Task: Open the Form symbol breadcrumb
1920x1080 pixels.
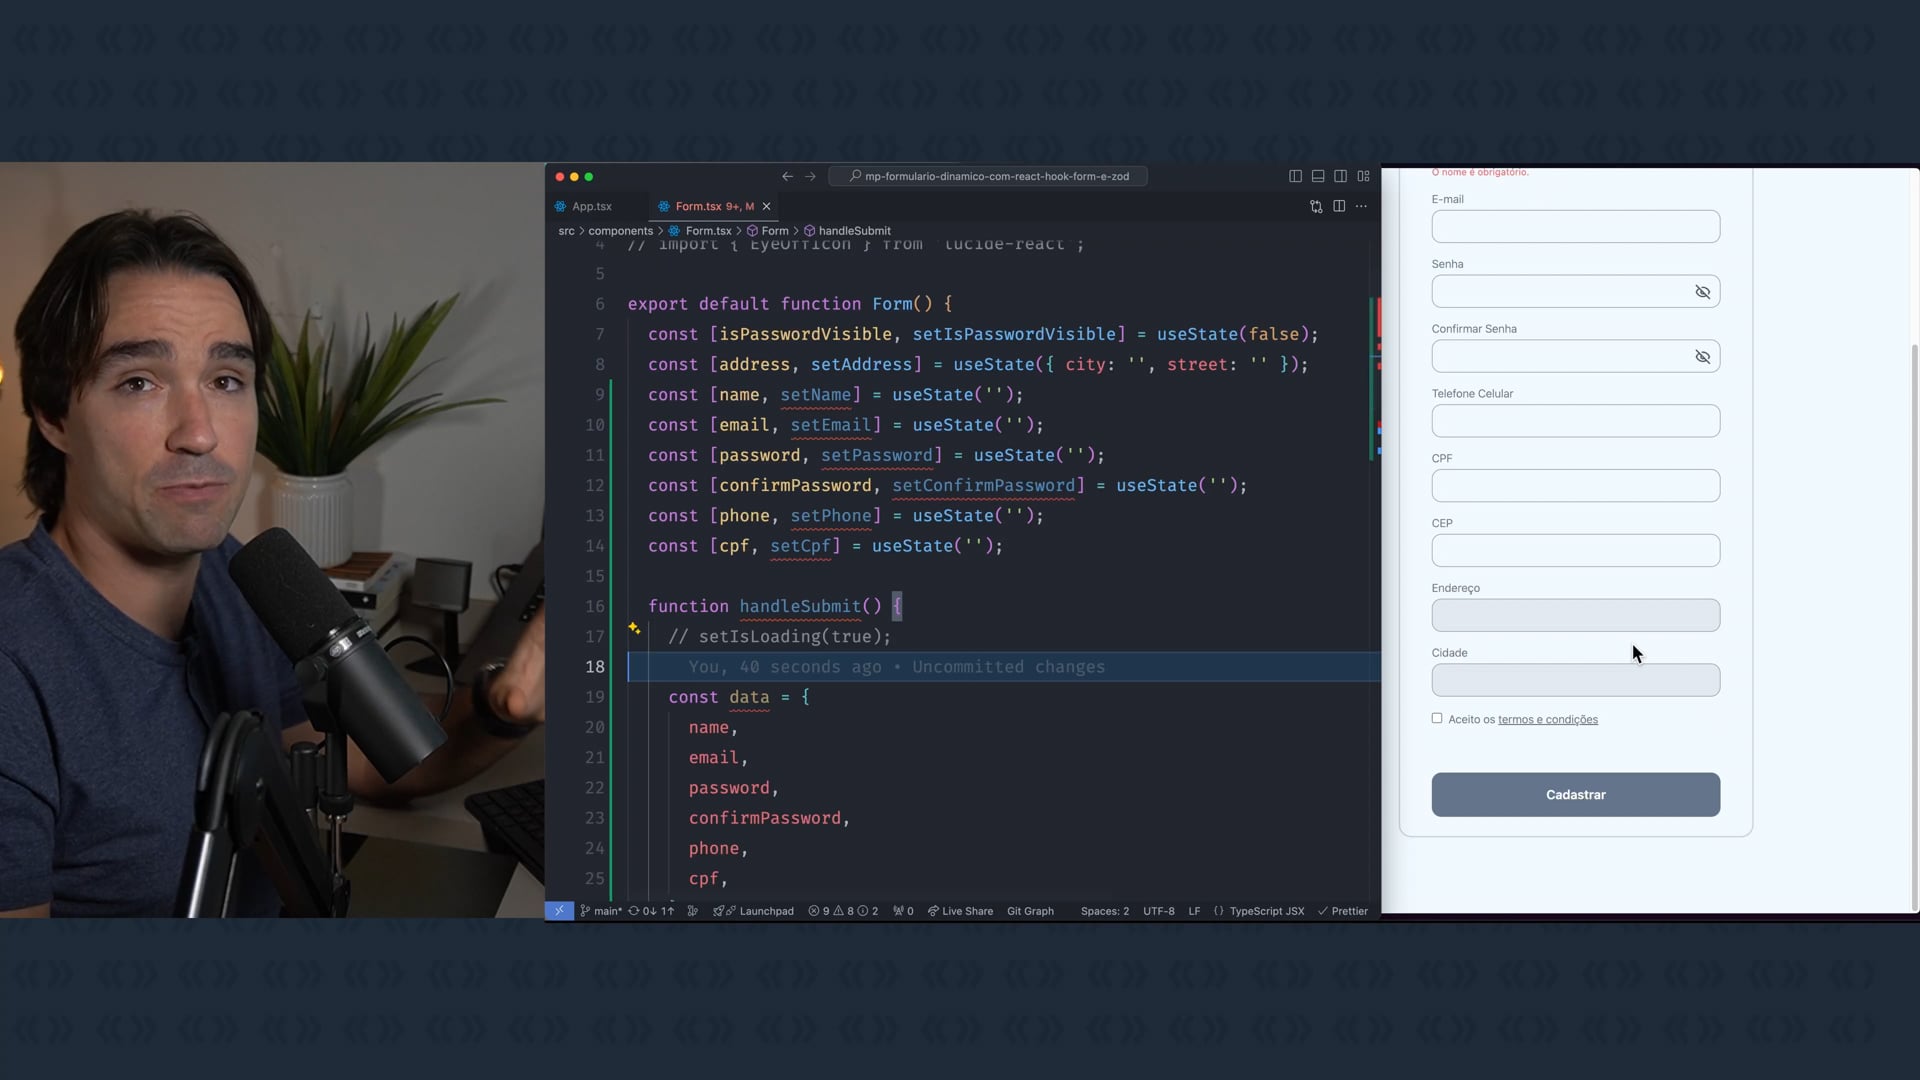Action: 775,231
